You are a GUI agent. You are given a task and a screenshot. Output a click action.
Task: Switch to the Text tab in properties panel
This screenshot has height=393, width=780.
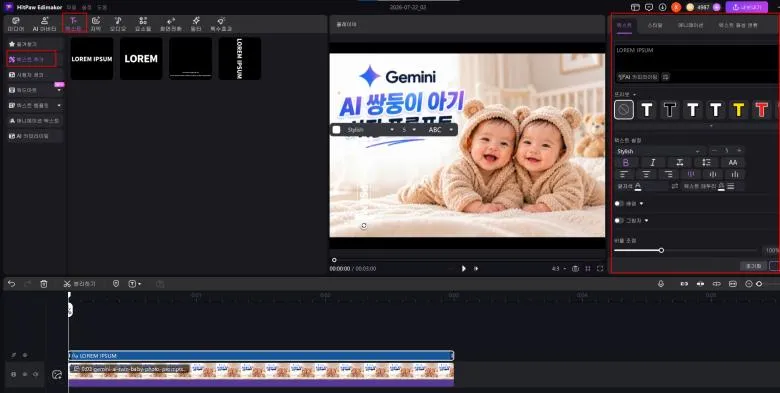[624, 25]
